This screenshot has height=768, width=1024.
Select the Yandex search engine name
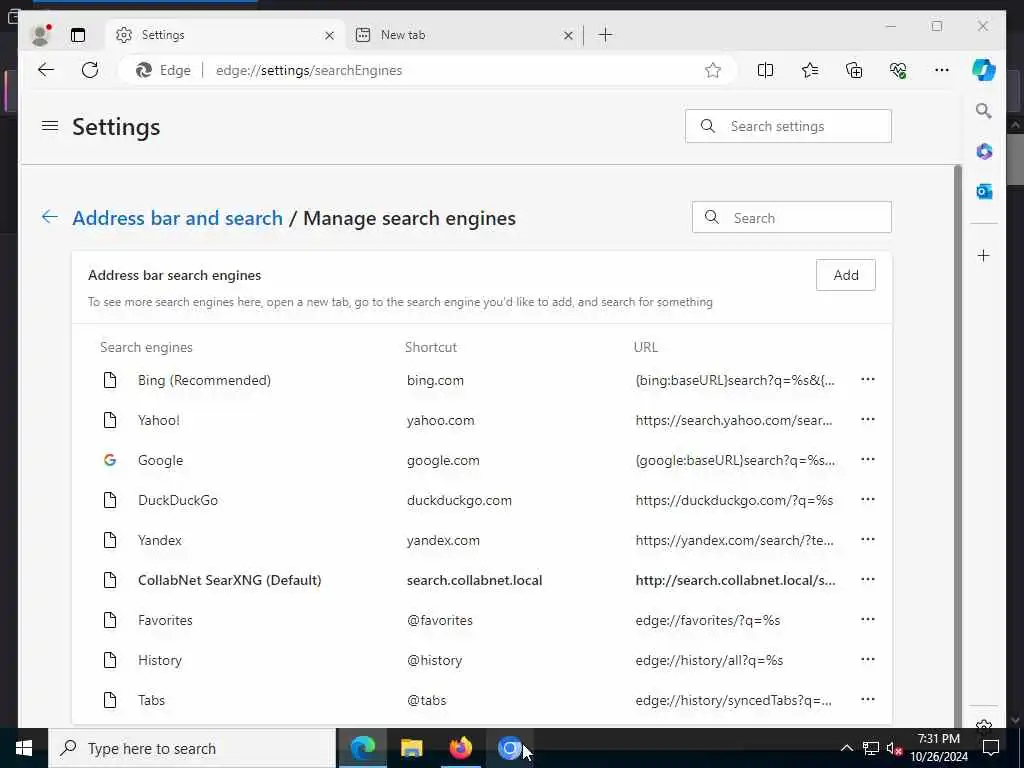click(x=159, y=540)
